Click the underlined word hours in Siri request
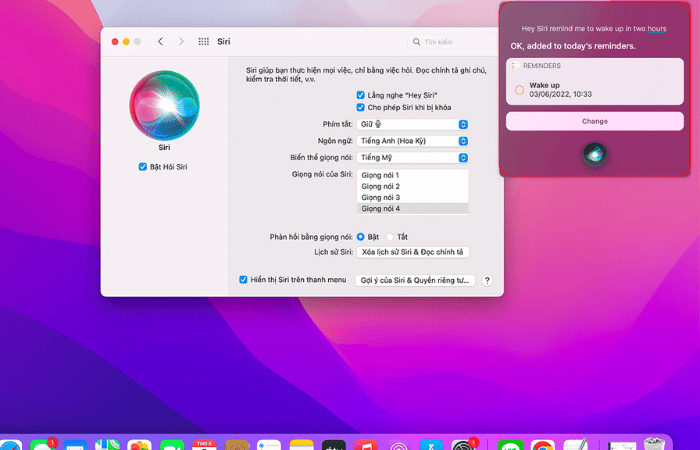 (657, 29)
